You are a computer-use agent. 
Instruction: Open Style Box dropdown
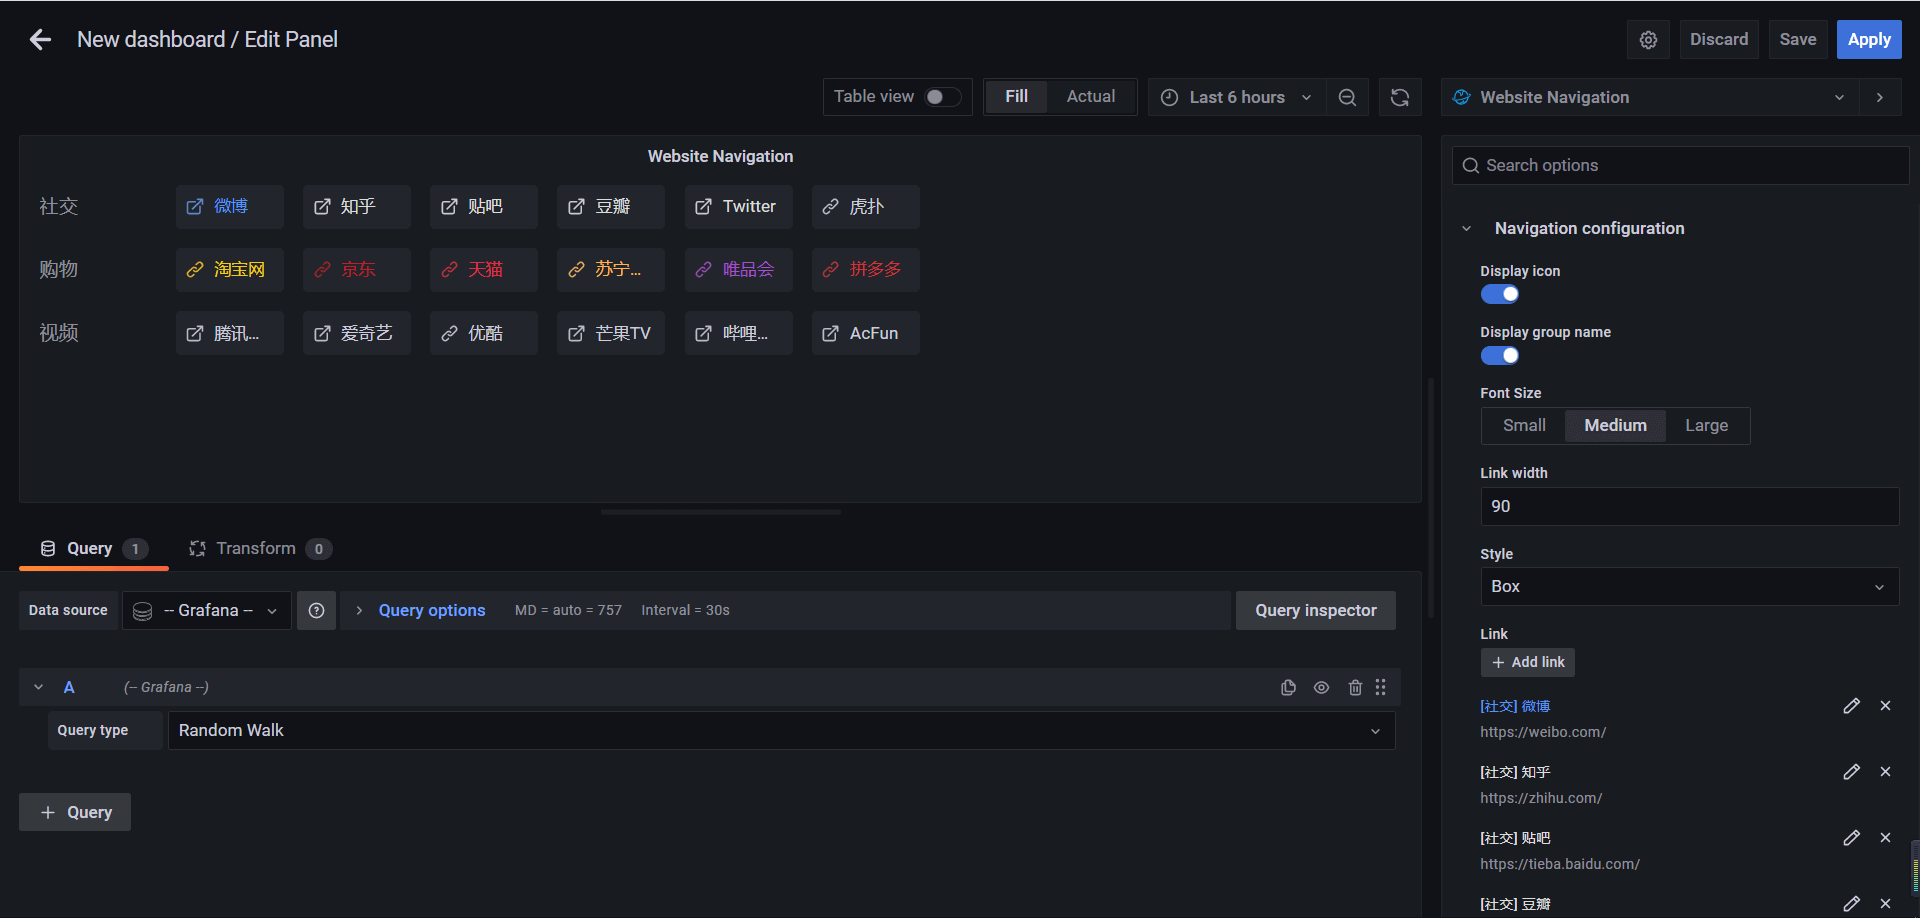pos(1689,587)
